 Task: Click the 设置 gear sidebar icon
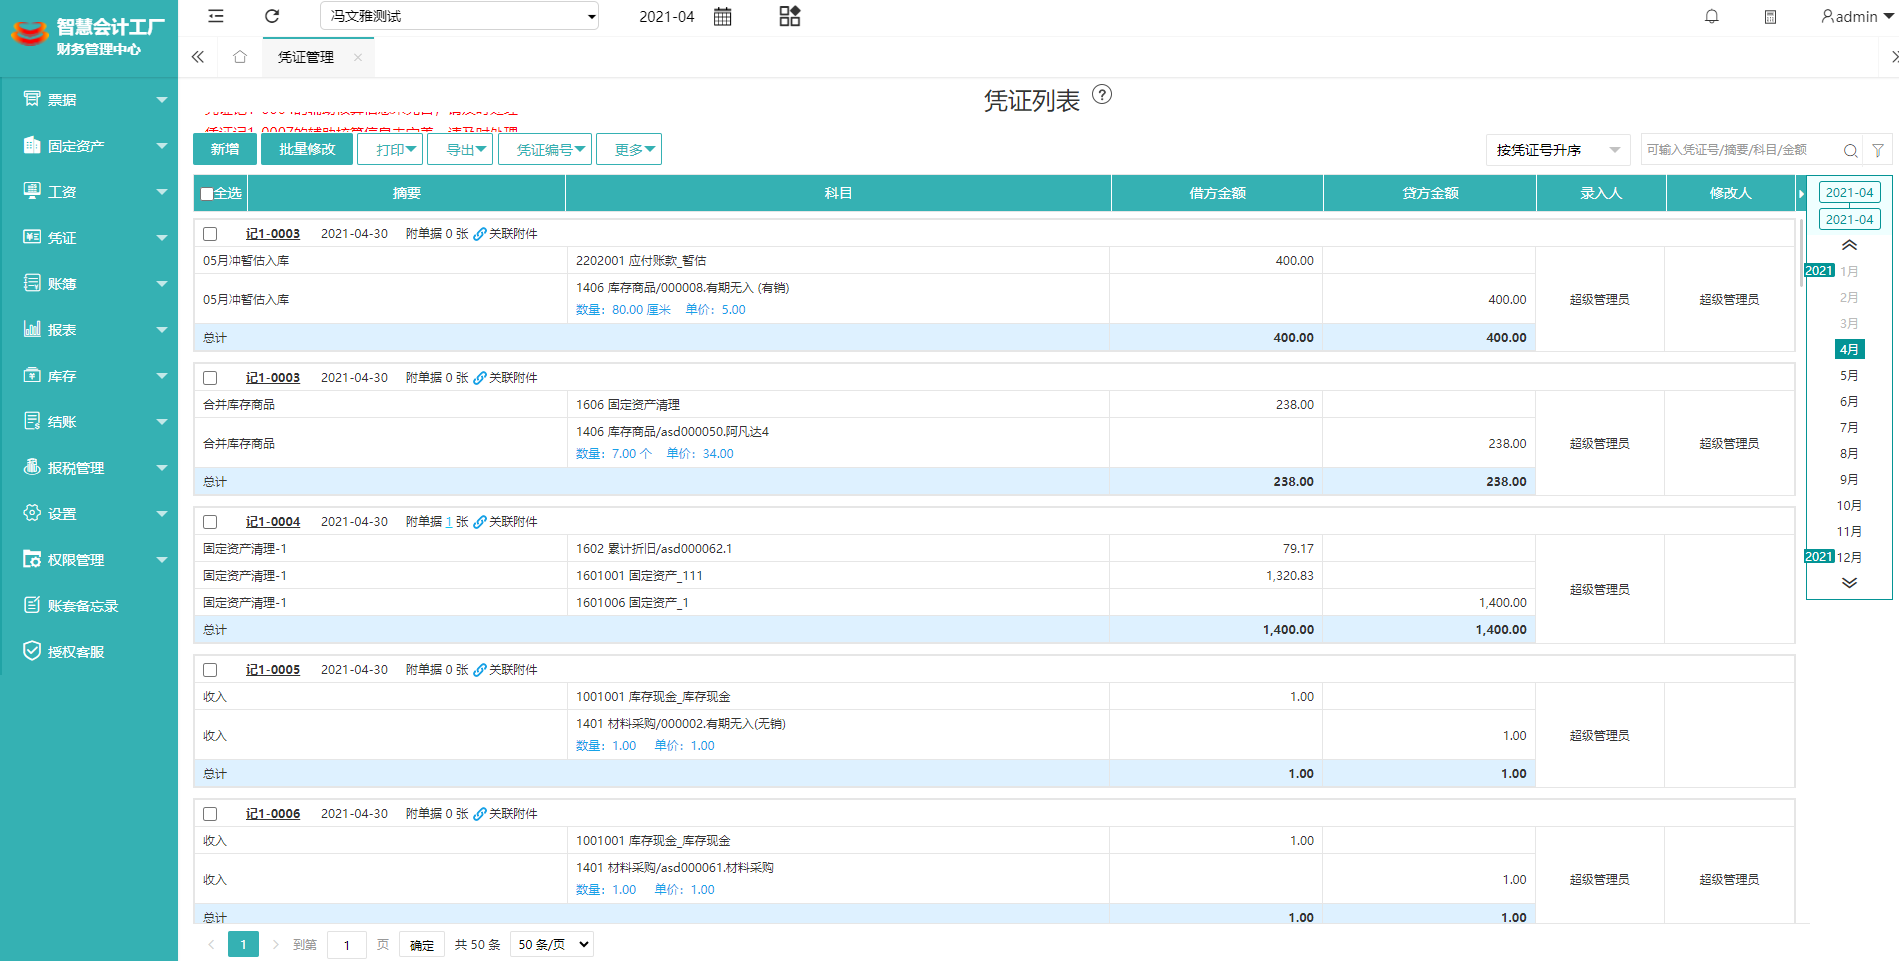click(x=32, y=513)
